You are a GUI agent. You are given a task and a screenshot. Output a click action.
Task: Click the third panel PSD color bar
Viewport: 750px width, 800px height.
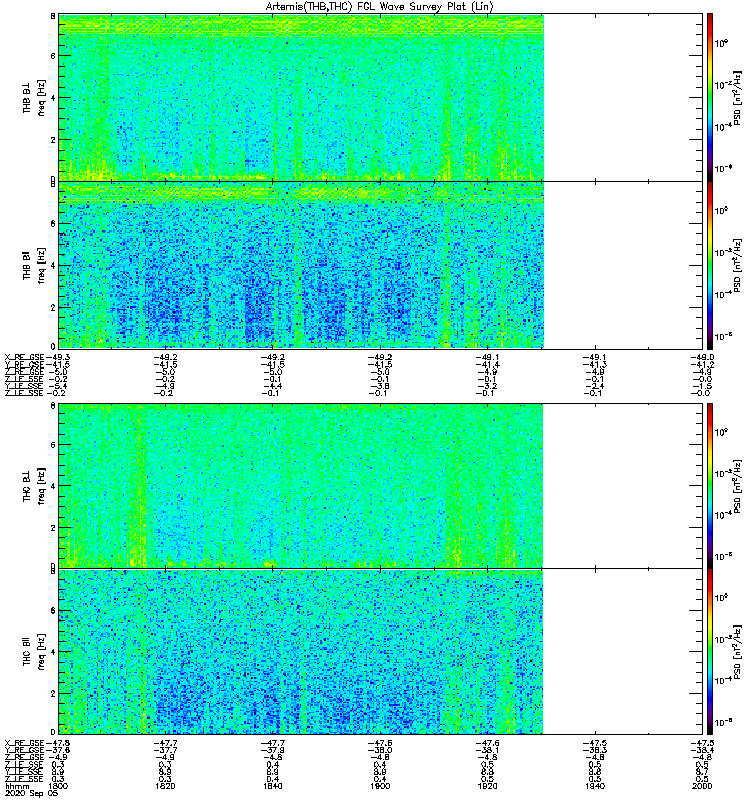[x=710, y=486]
